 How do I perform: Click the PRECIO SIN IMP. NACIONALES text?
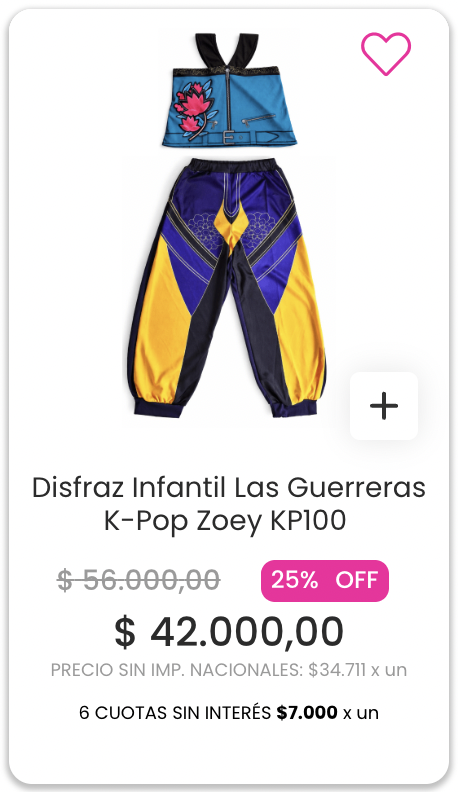(x=177, y=670)
